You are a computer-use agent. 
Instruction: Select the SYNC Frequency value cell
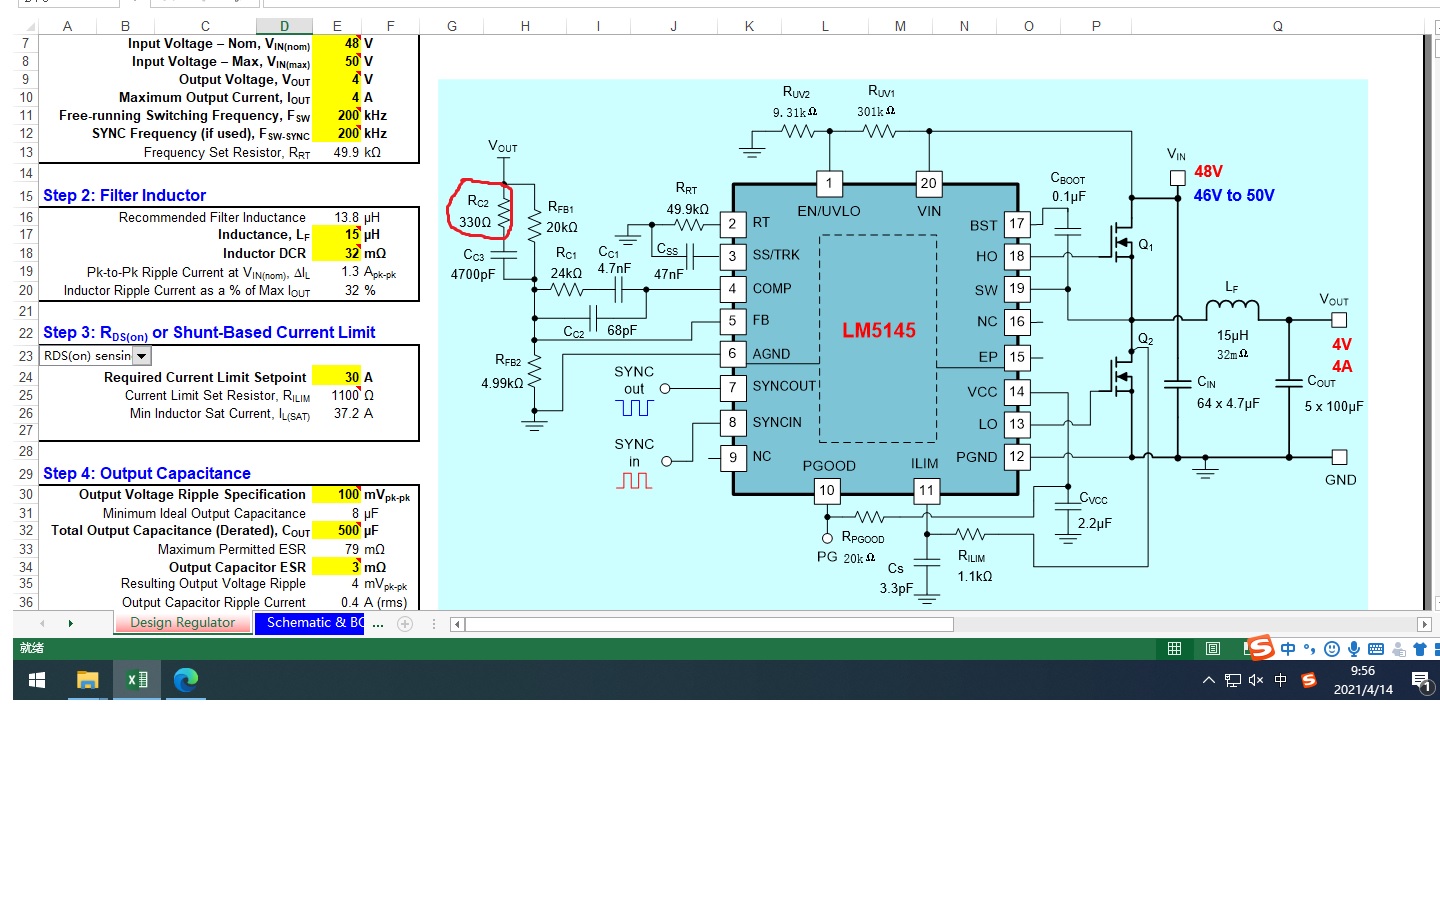[x=337, y=134]
